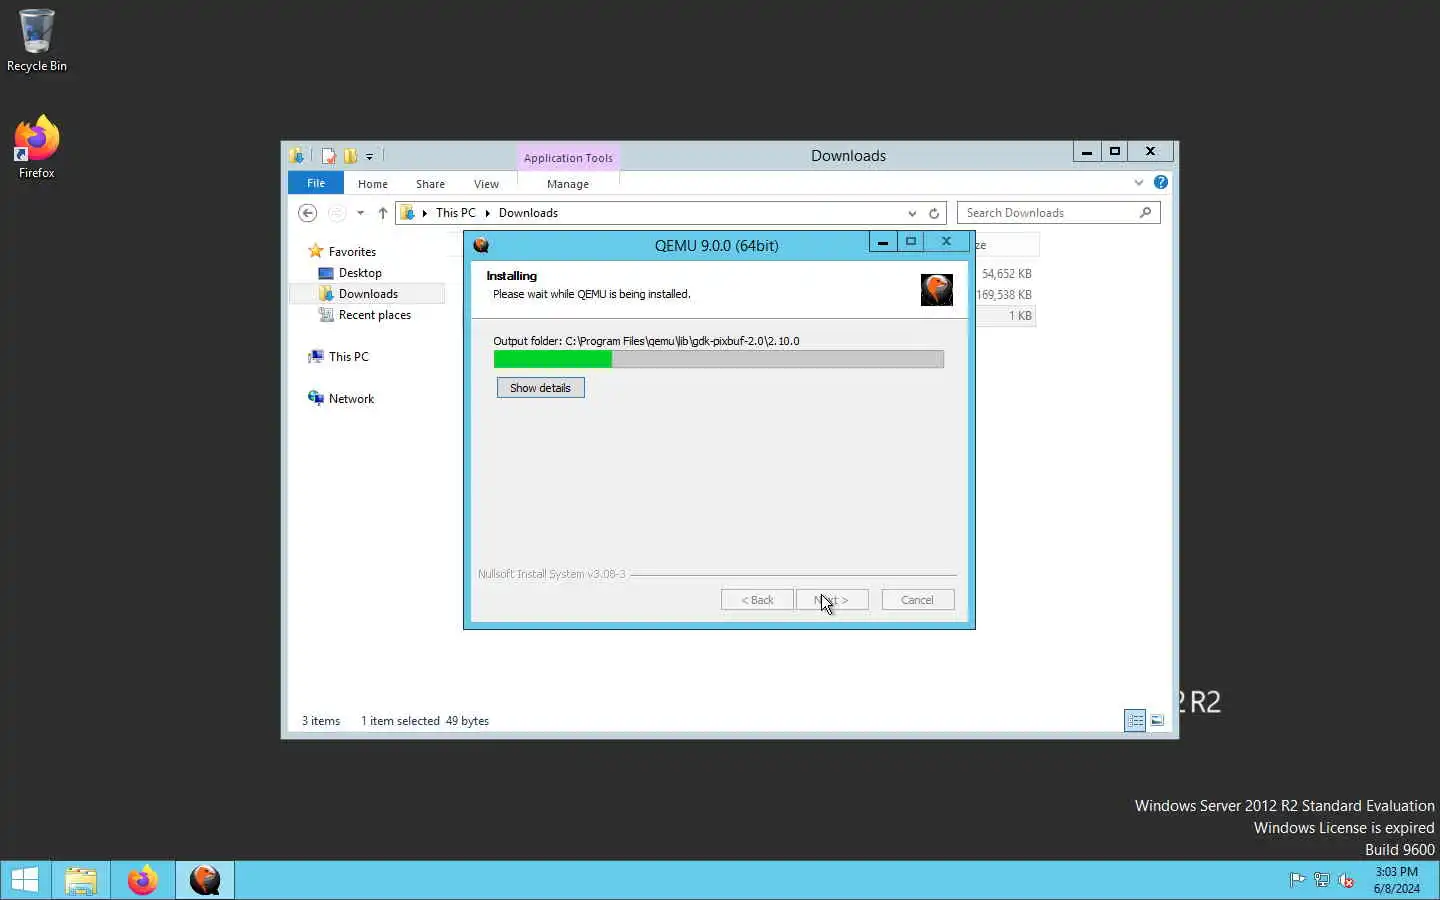This screenshot has height=900, width=1440.
Task: Go up one folder level in Explorer
Action: [x=383, y=213]
